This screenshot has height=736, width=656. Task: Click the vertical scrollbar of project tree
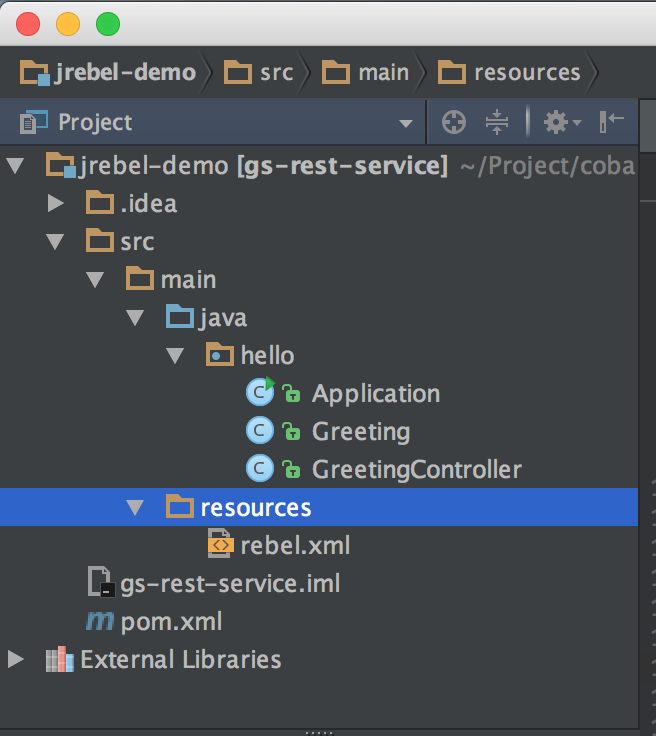pos(647,400)
